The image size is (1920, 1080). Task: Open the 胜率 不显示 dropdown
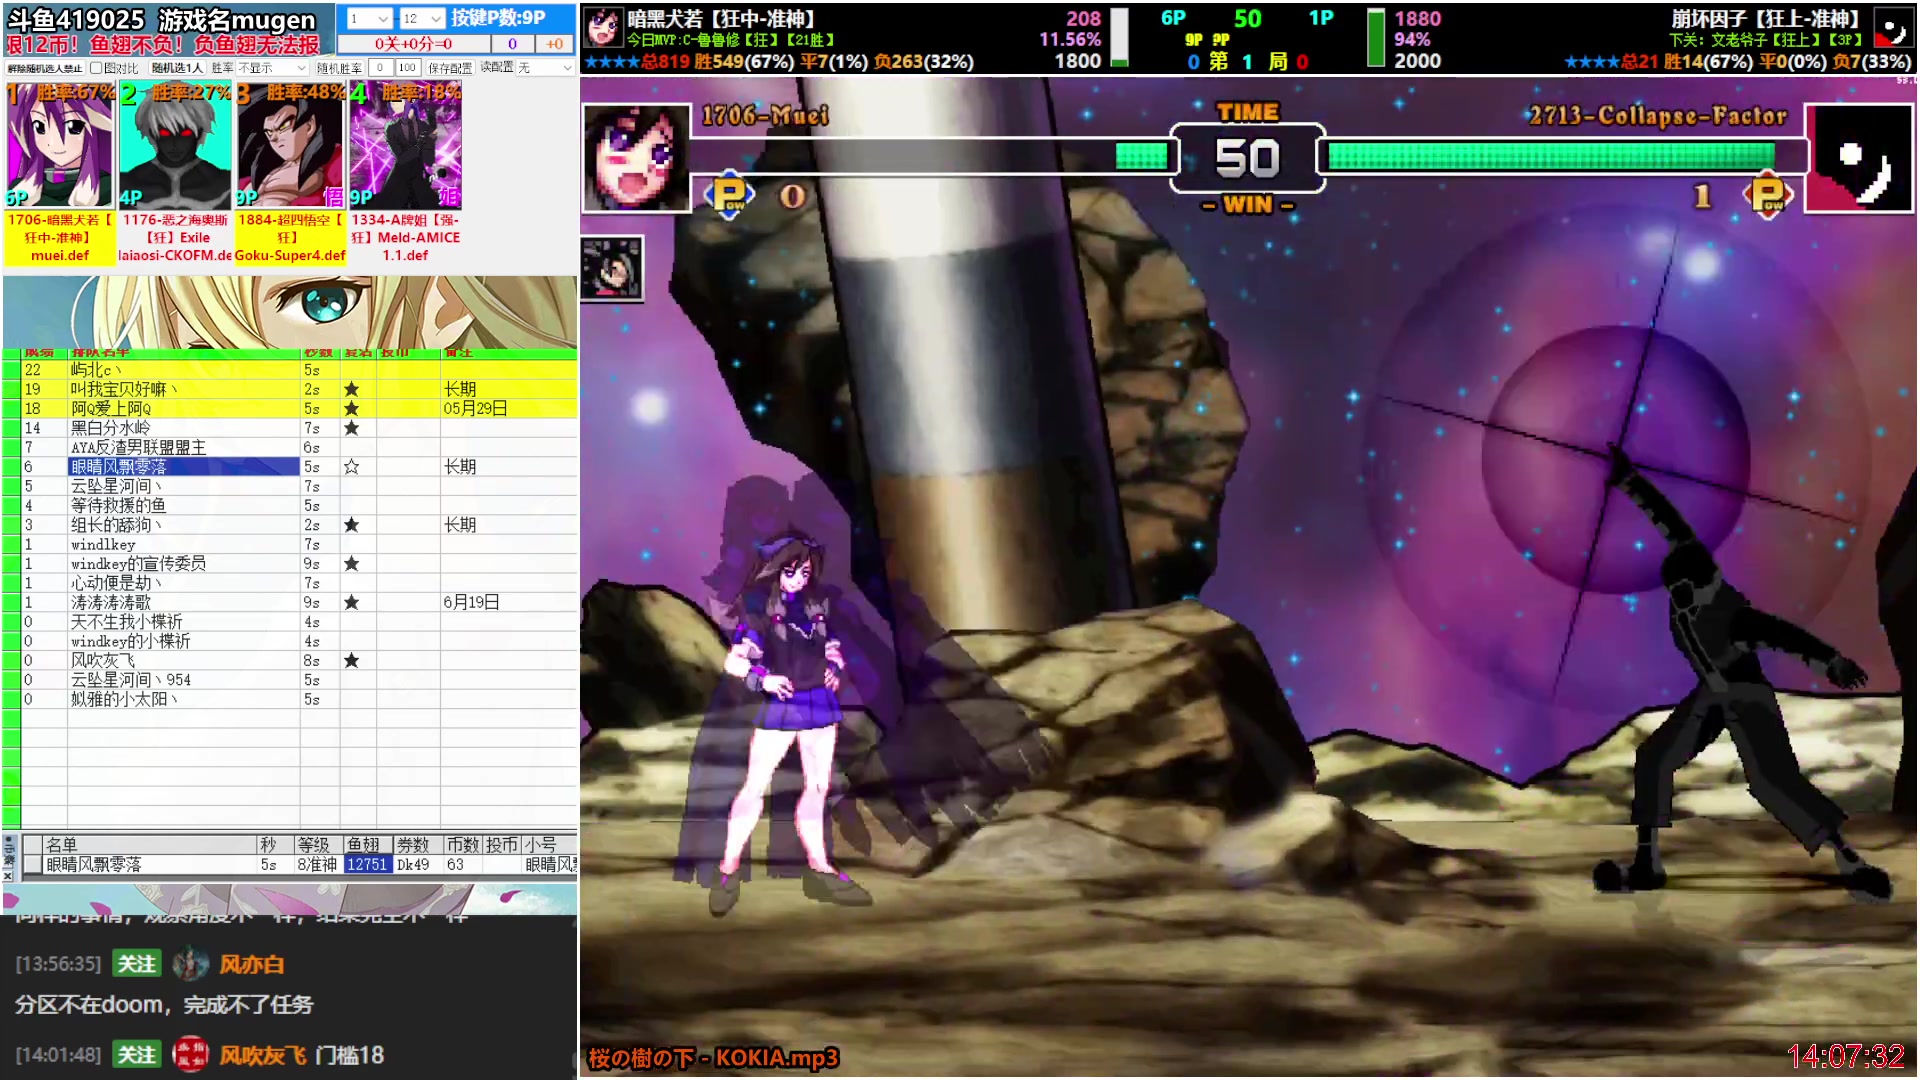point(272,68)
